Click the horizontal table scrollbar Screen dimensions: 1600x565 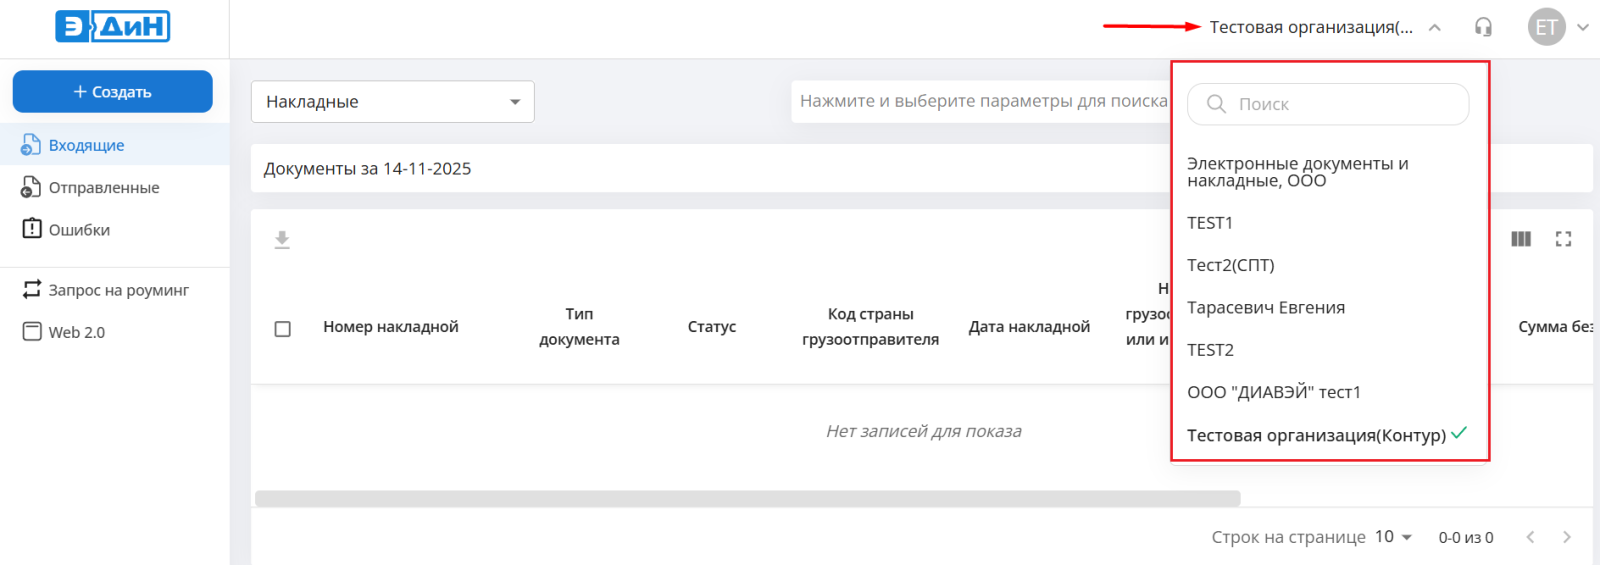[x=747, y=498]
